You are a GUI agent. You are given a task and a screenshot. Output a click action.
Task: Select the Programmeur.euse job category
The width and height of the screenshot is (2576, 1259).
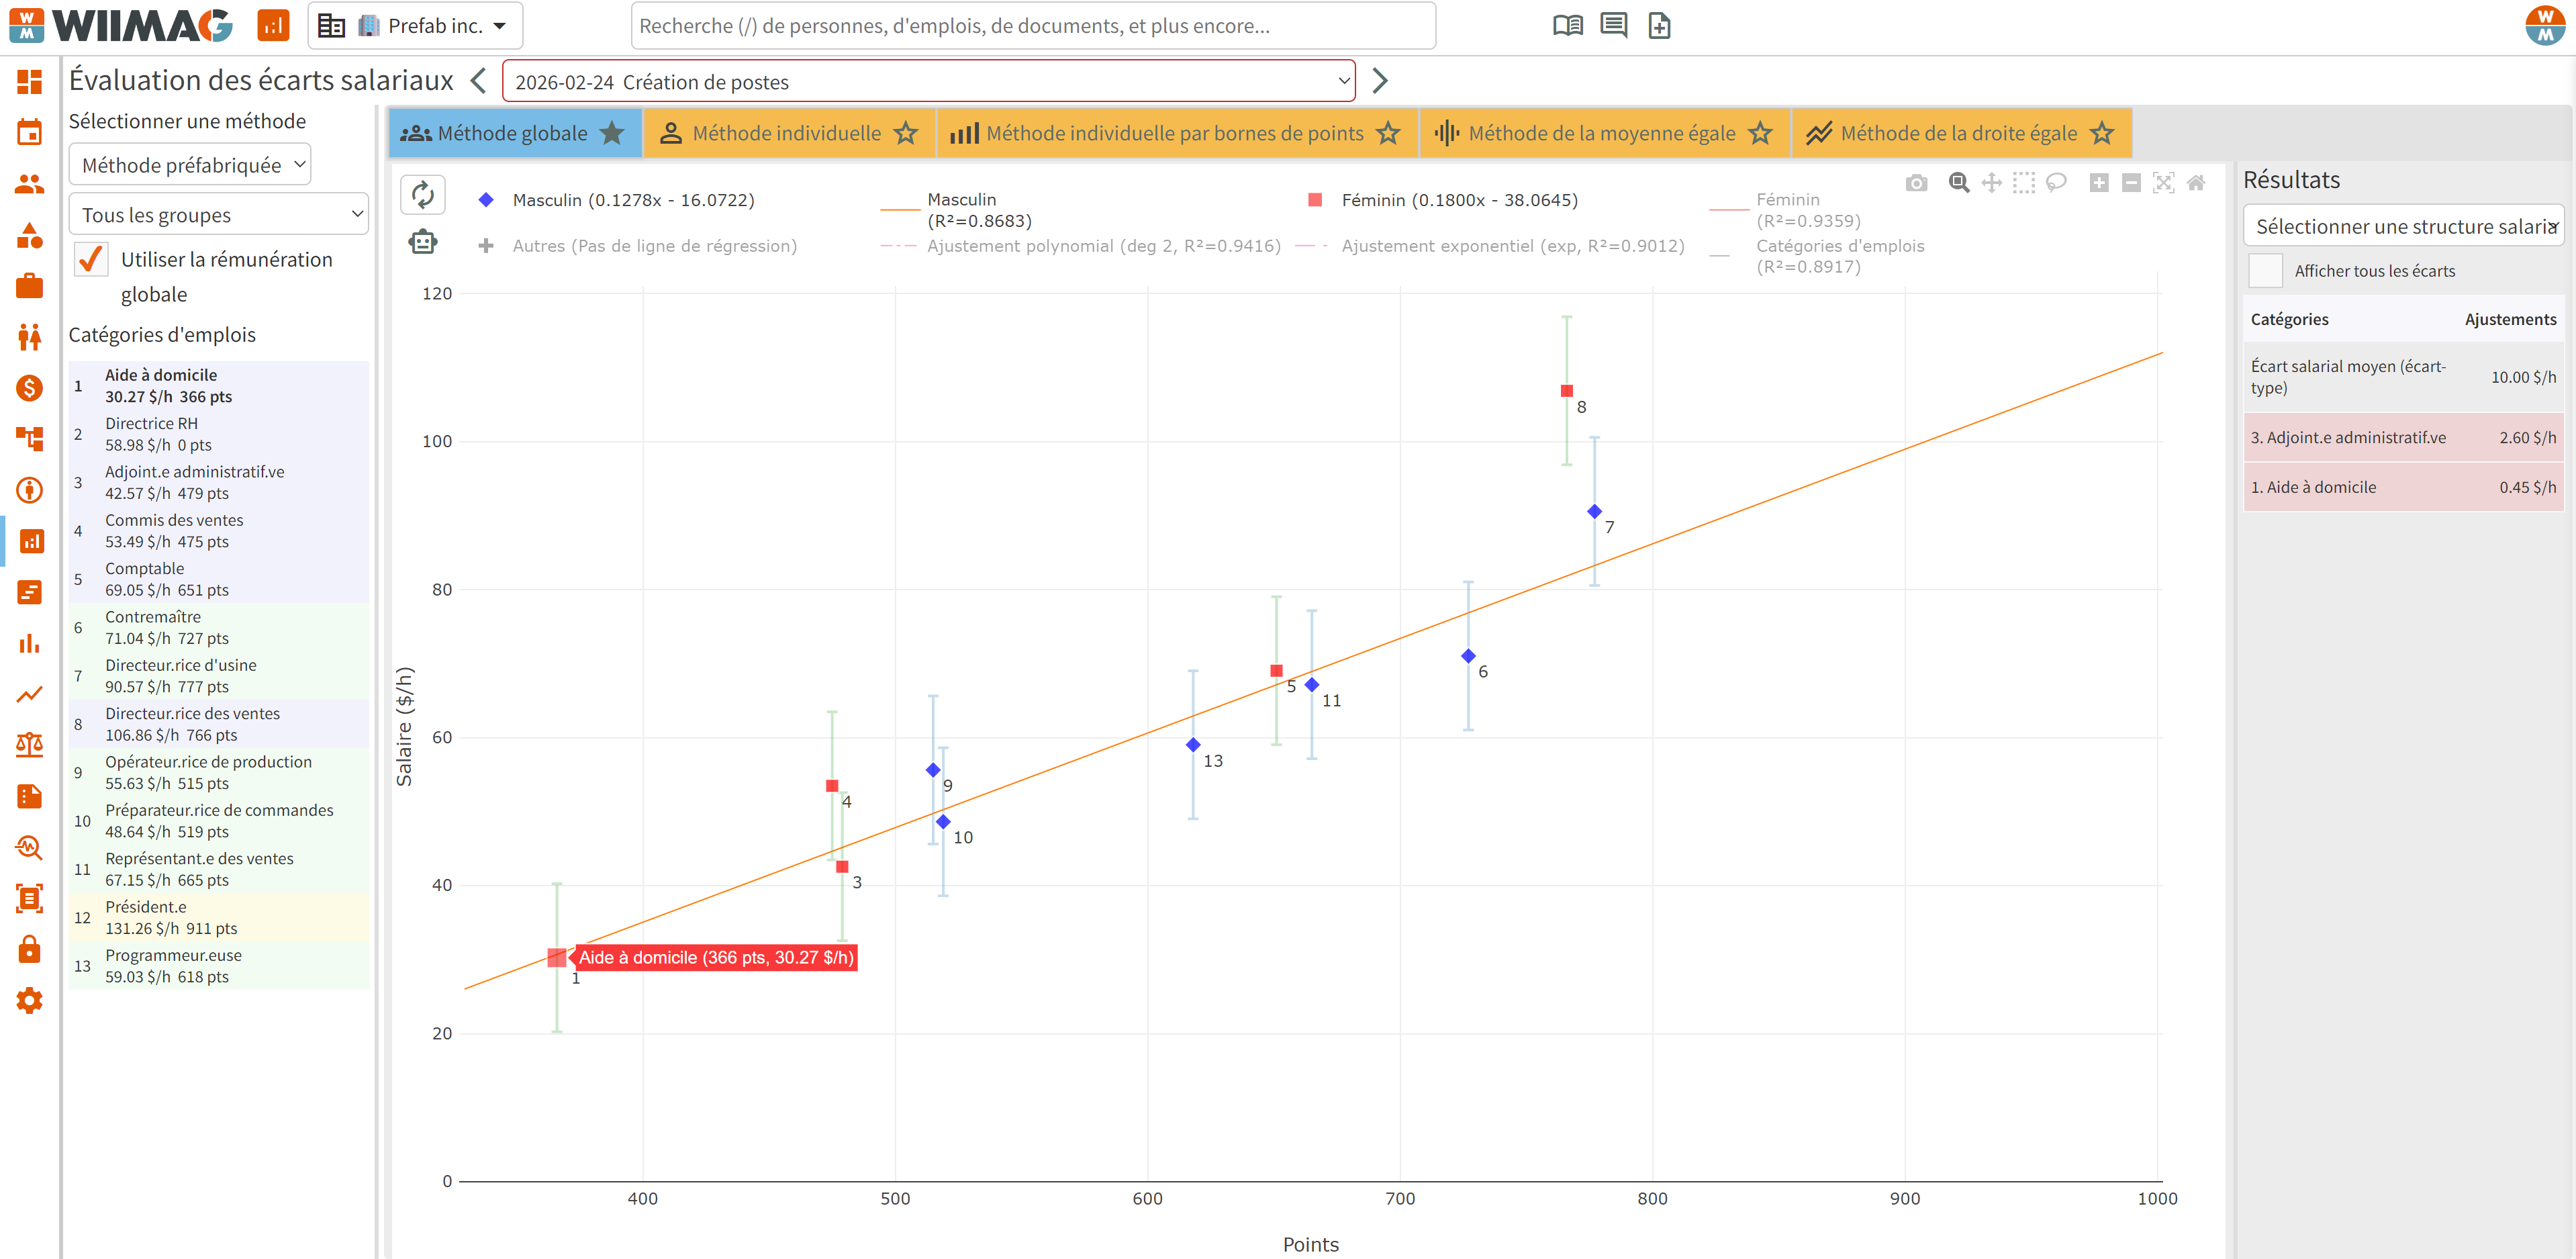point(219,965)
